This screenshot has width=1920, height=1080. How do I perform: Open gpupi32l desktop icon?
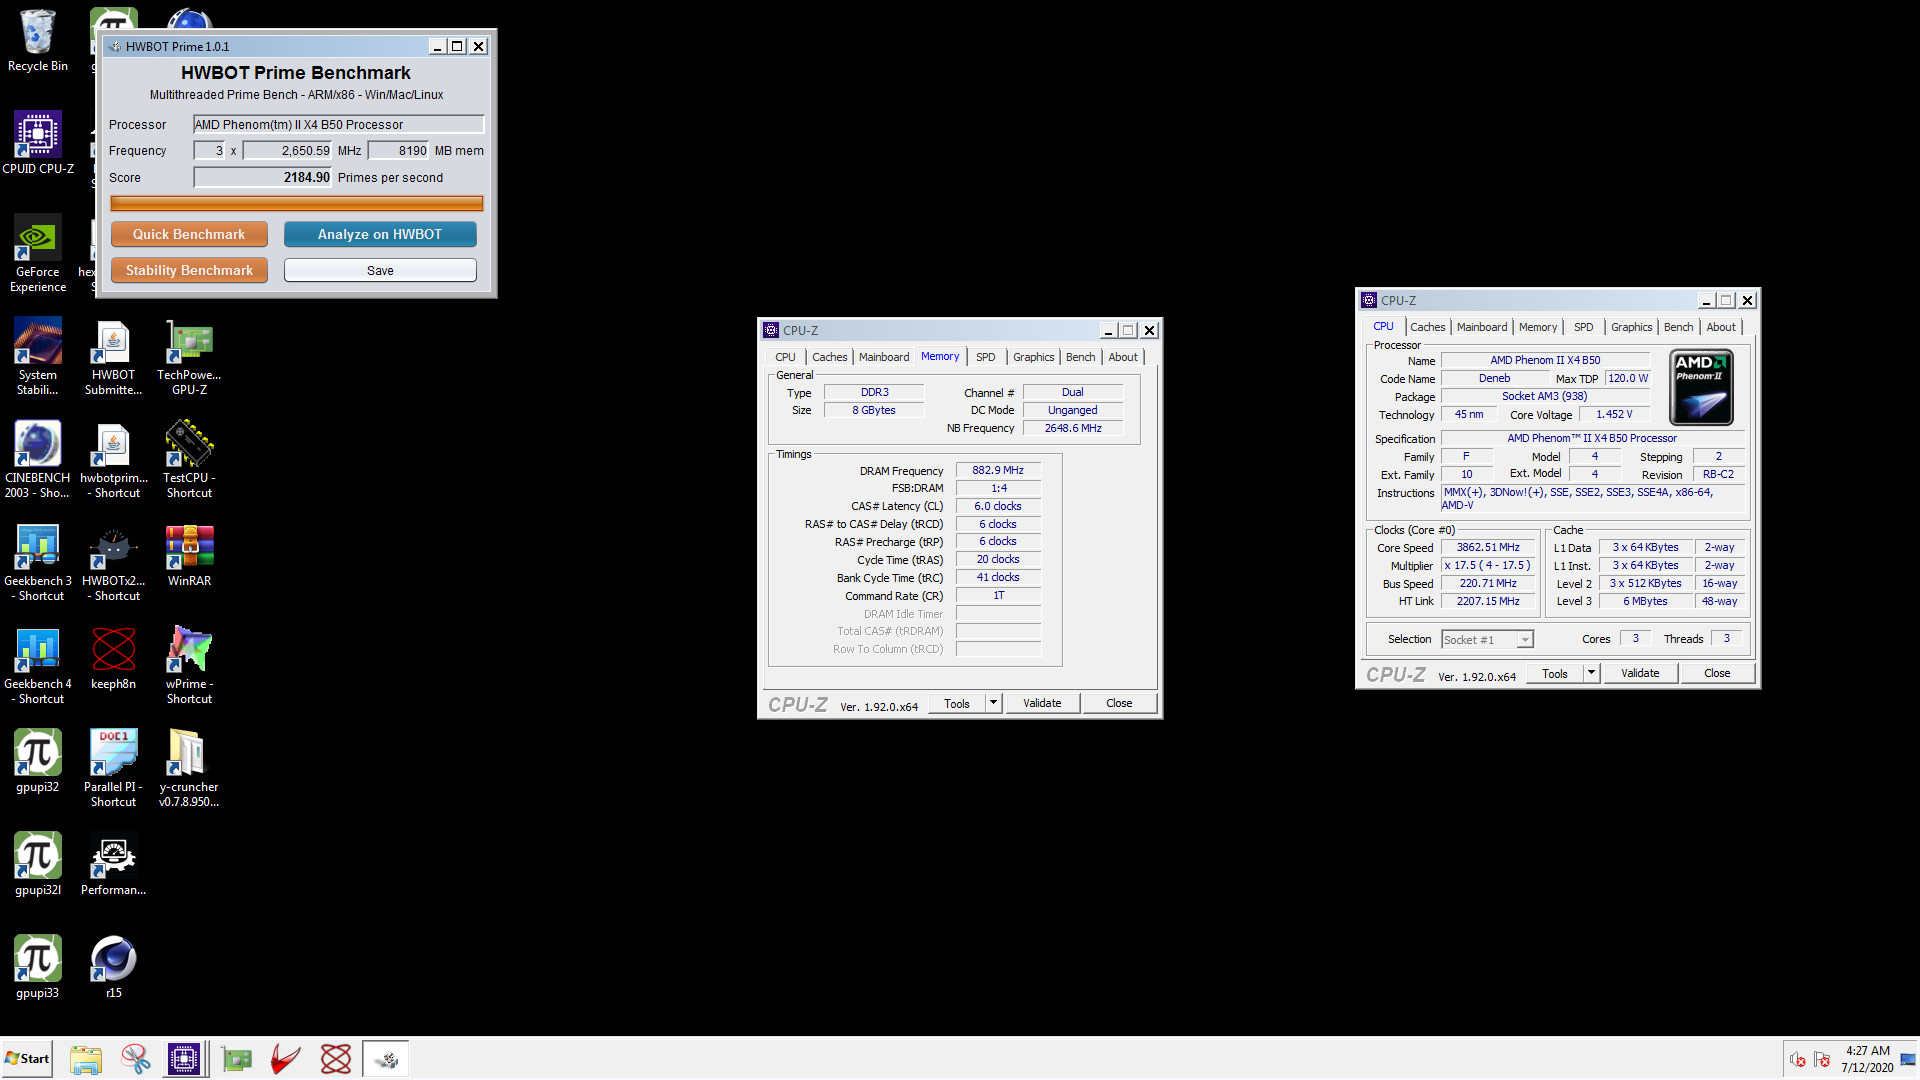pyautogui.click(x=38, y=864)
